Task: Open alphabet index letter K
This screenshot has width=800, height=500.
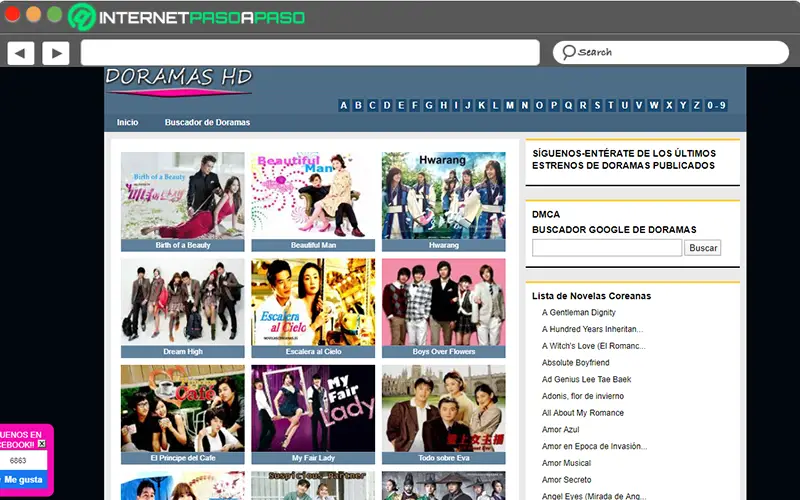Action: [482, 106]
